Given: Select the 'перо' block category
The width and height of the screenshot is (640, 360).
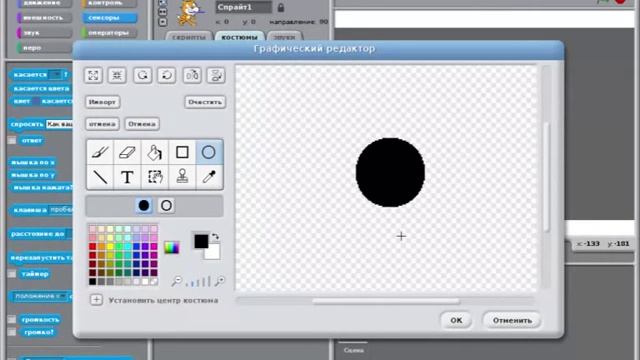Looking at the screenshot, I should click(44, 48).
